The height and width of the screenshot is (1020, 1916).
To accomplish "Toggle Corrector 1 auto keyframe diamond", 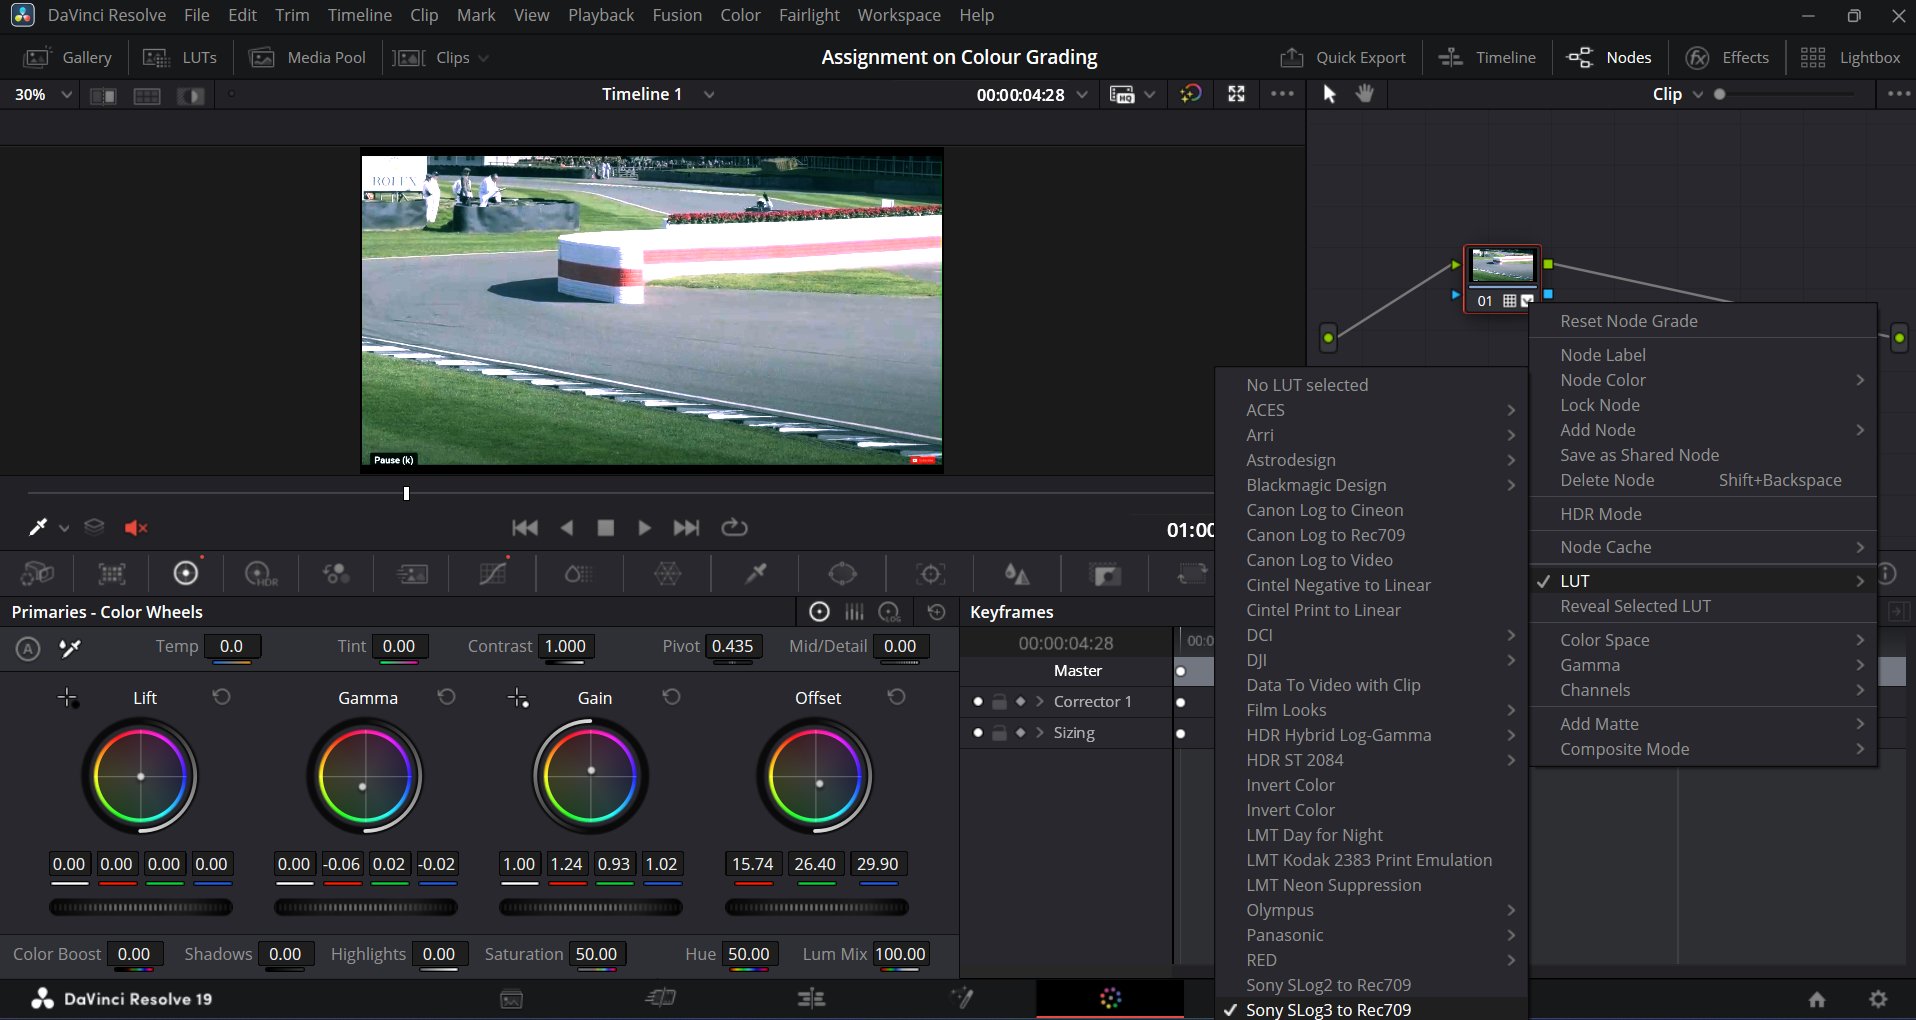I will tap(1020, 702).
